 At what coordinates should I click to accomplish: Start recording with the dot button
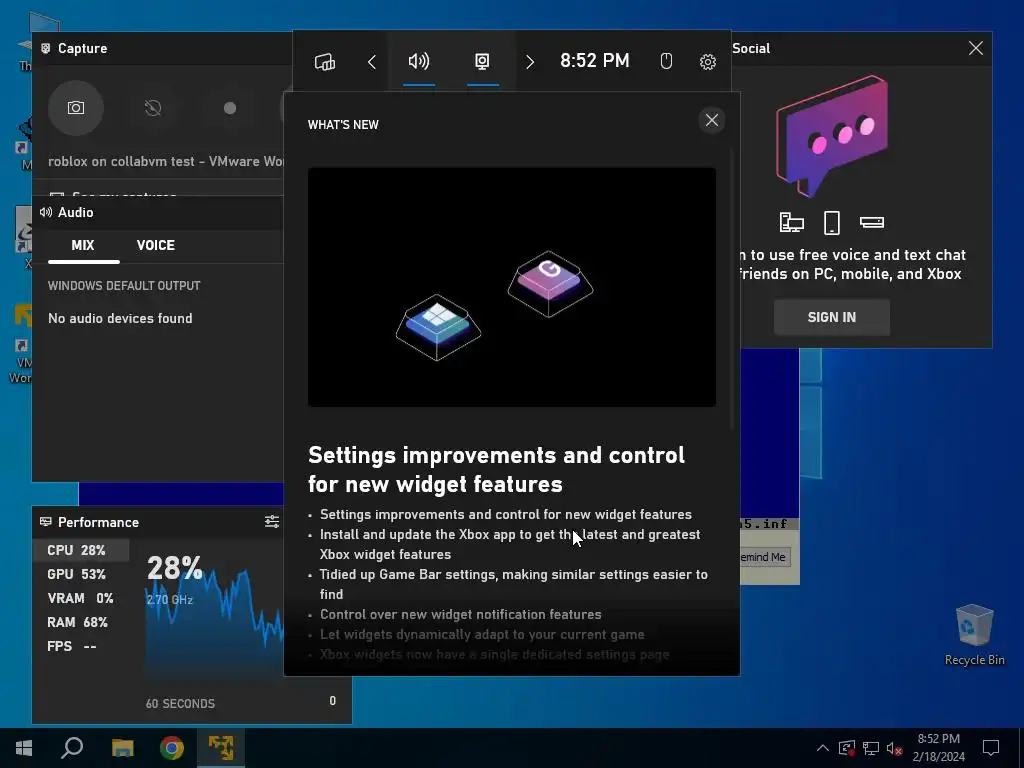click(x=230, y=108)
